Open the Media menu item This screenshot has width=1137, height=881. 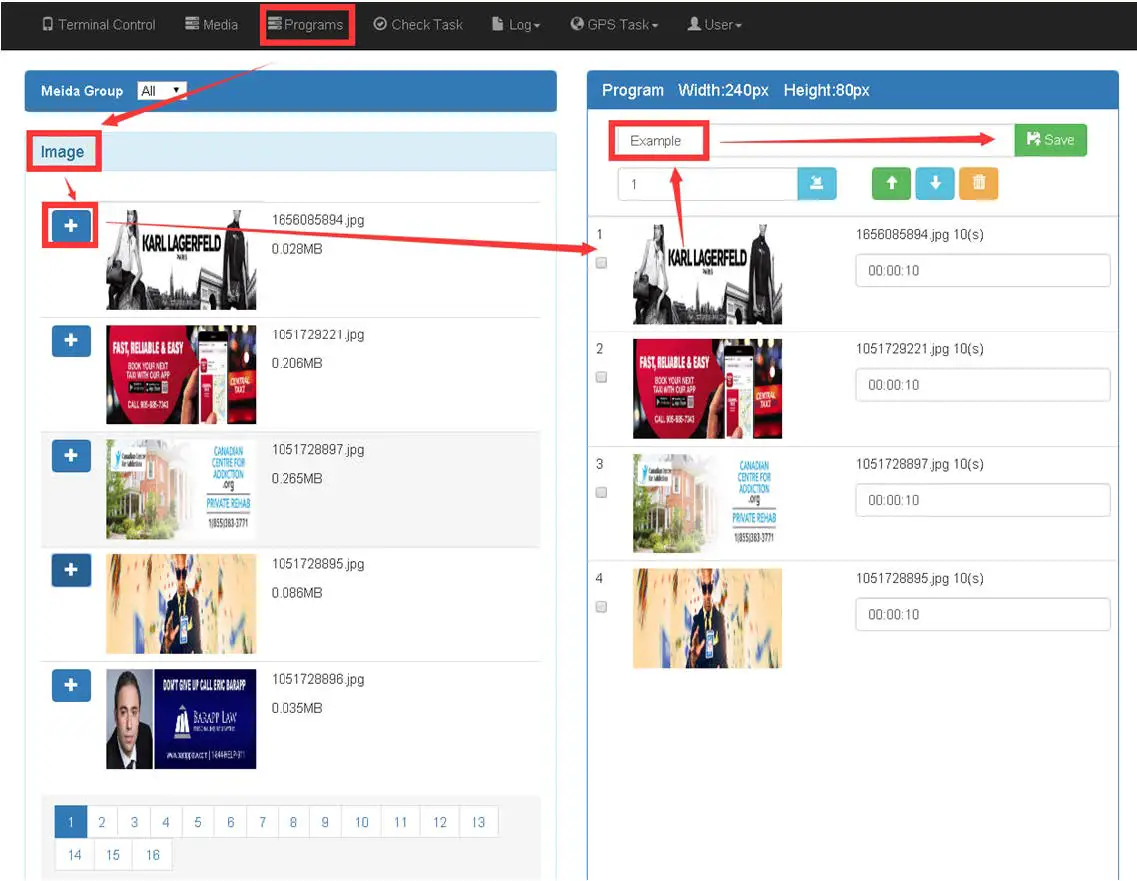pyautogui.click(x=211, y=25)
